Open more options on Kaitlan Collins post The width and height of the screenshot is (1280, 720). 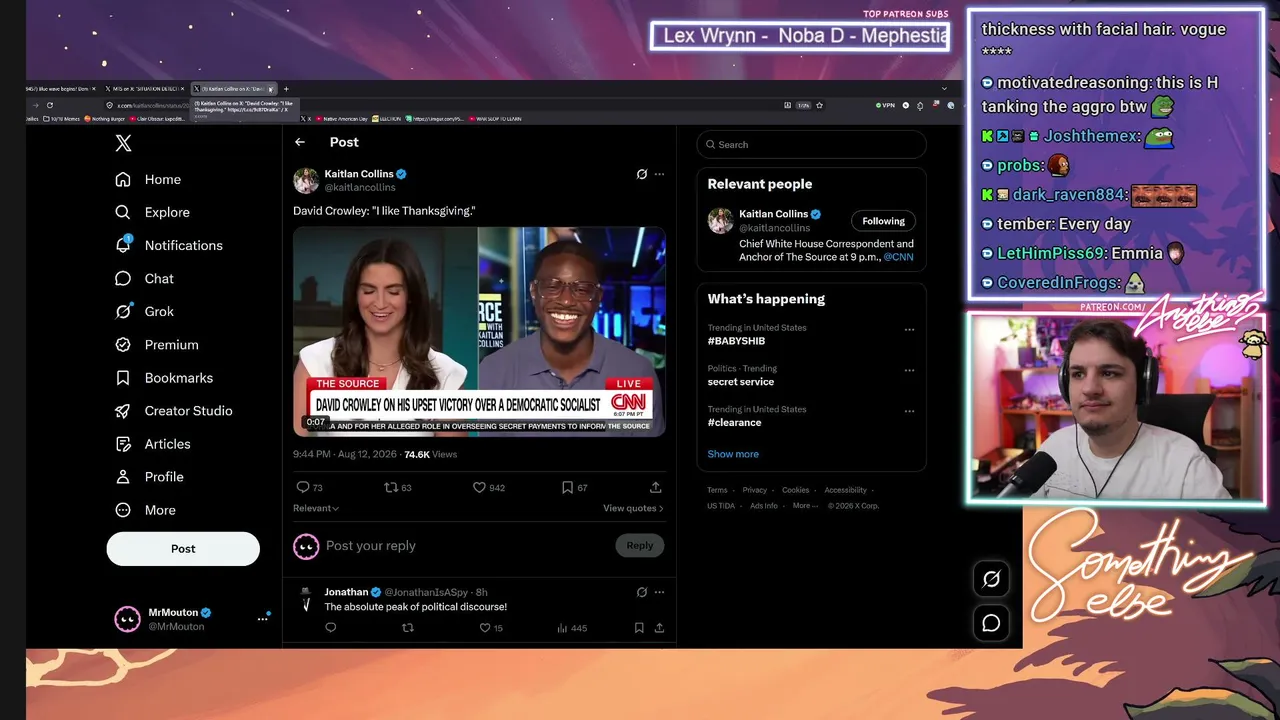click(x=659, y=174)
